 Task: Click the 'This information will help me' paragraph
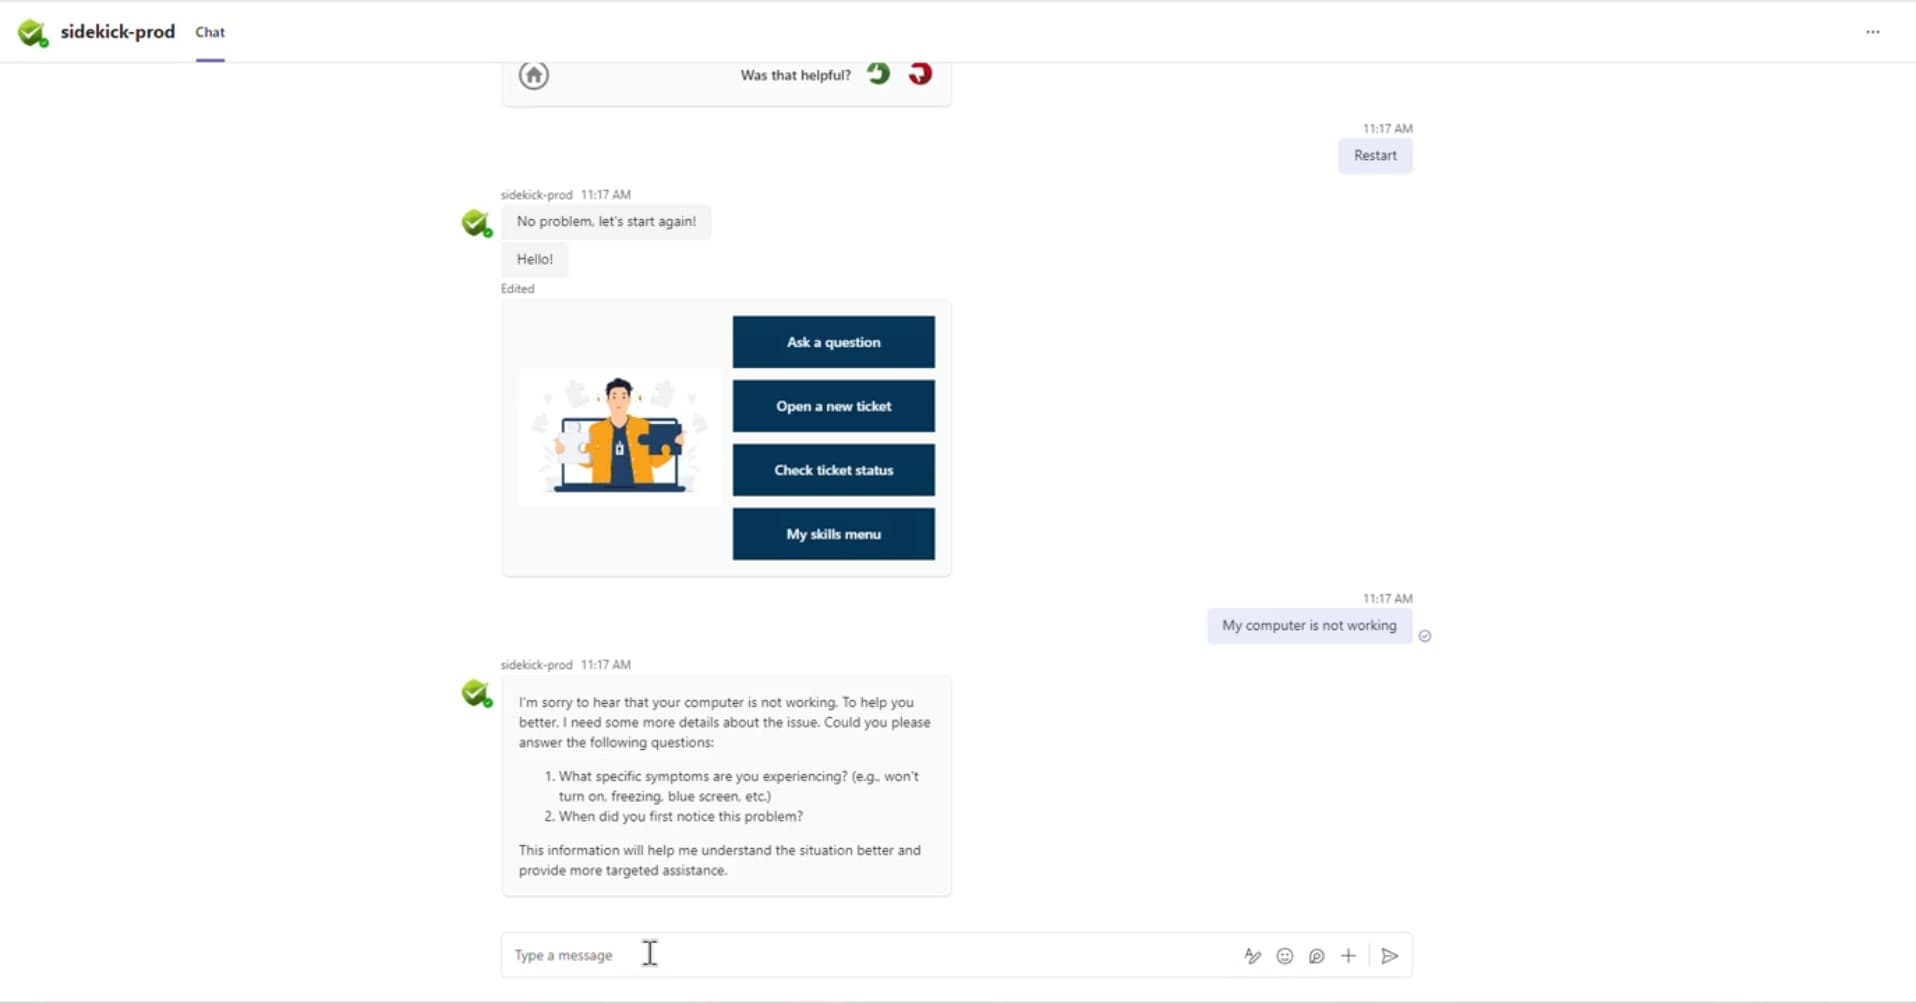[720, 860]
